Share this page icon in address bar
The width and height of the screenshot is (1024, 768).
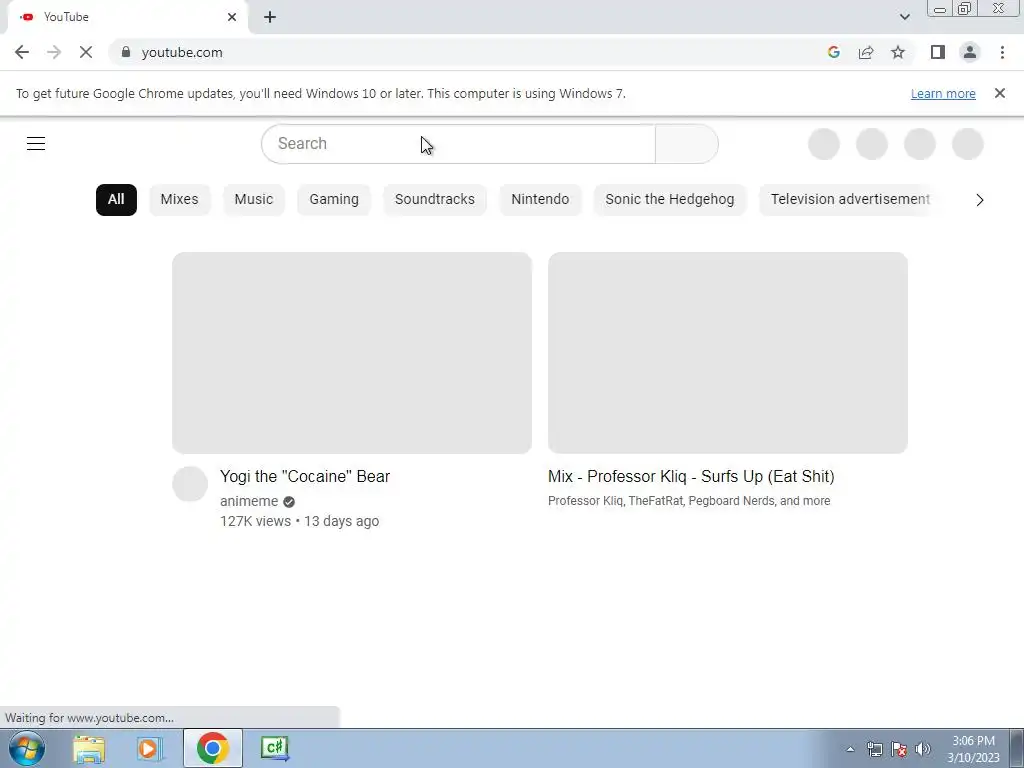[x=866, y=52]
